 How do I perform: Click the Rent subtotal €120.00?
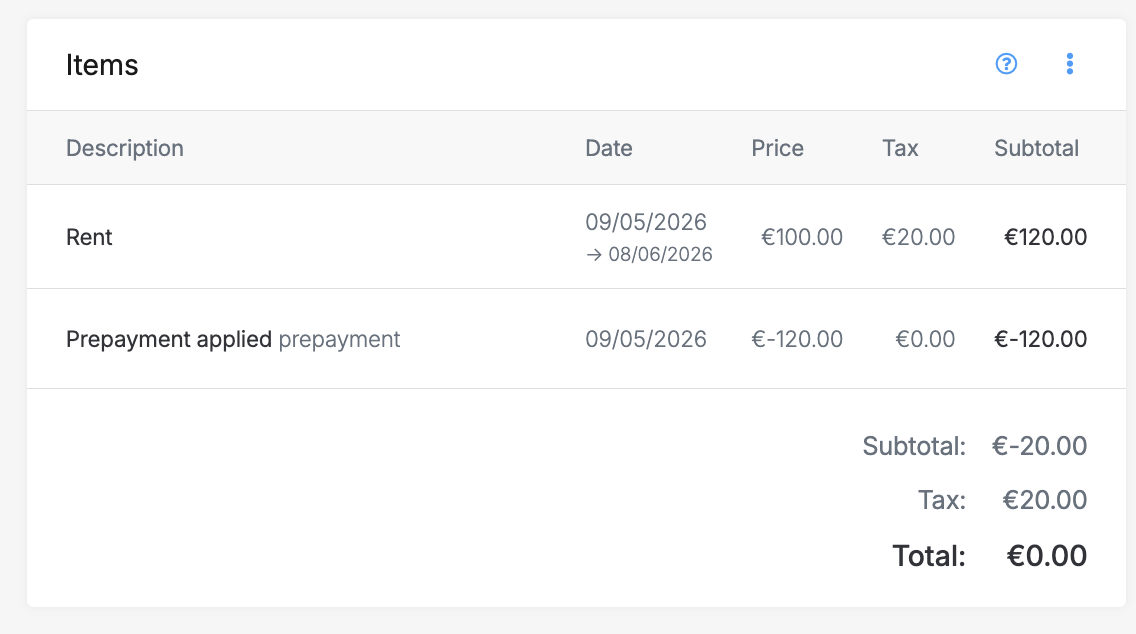pyautogui.click(x=1045, y=237)
